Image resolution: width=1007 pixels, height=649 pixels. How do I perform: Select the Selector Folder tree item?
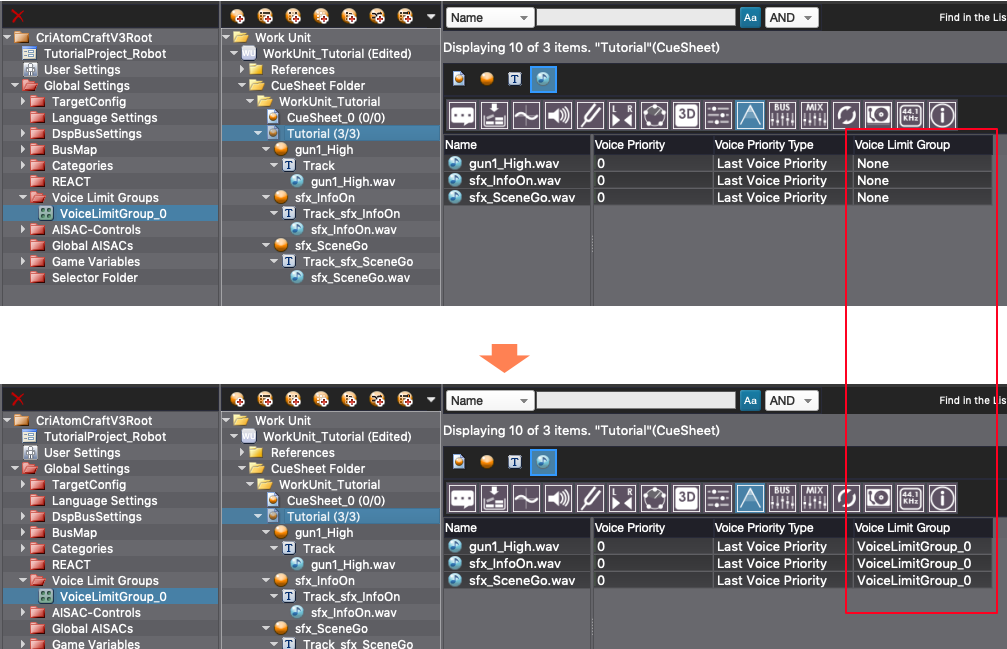point(94,278)
